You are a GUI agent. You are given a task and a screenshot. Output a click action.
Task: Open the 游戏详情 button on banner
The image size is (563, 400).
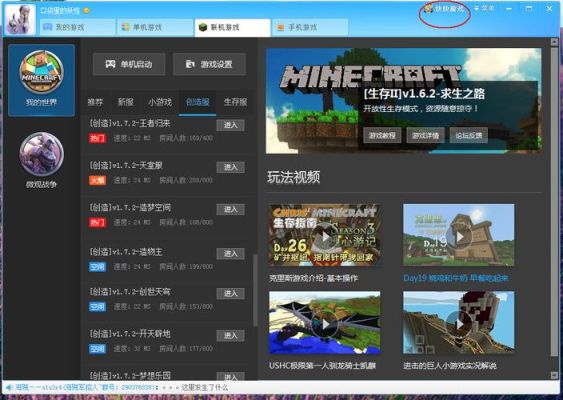(425, 135)
